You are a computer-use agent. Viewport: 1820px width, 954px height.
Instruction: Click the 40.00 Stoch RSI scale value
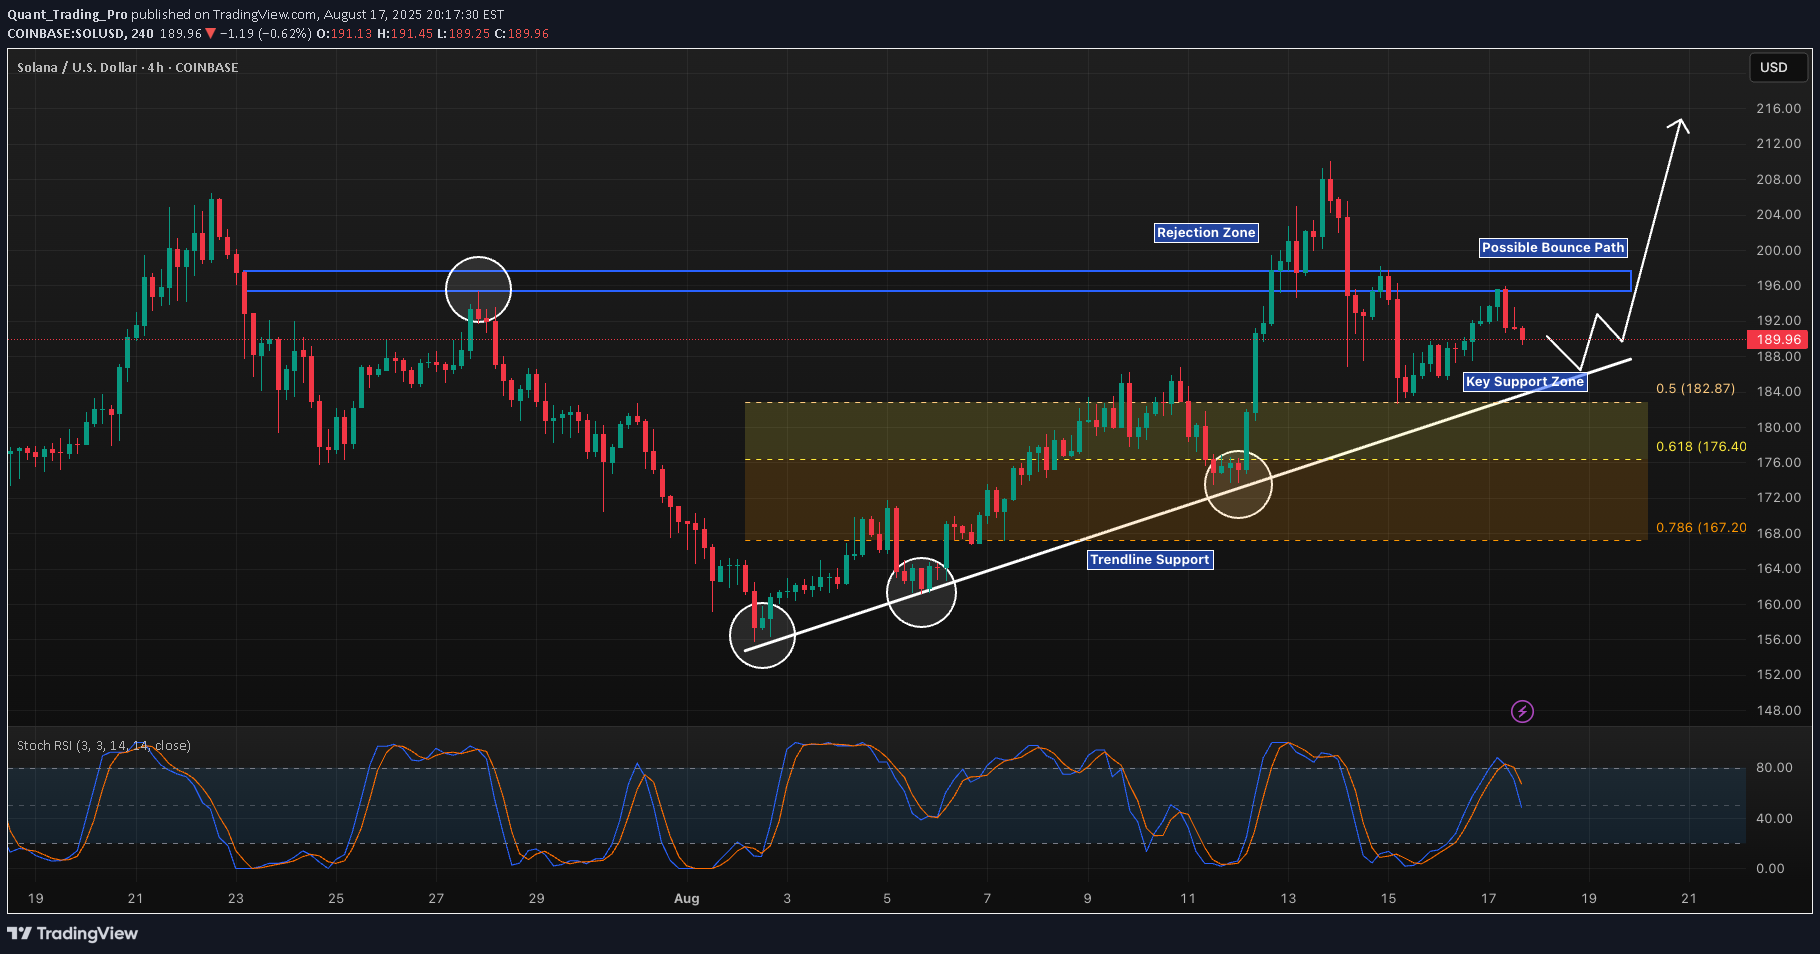click(x=1774, y=818)
